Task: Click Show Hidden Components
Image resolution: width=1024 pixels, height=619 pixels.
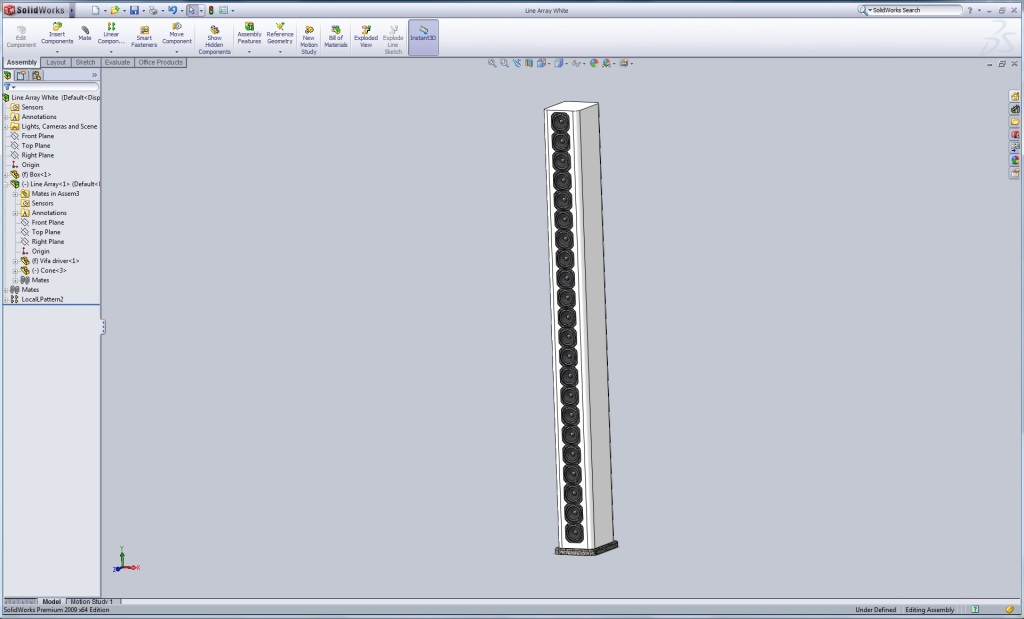Action: (x=214, y=40)
